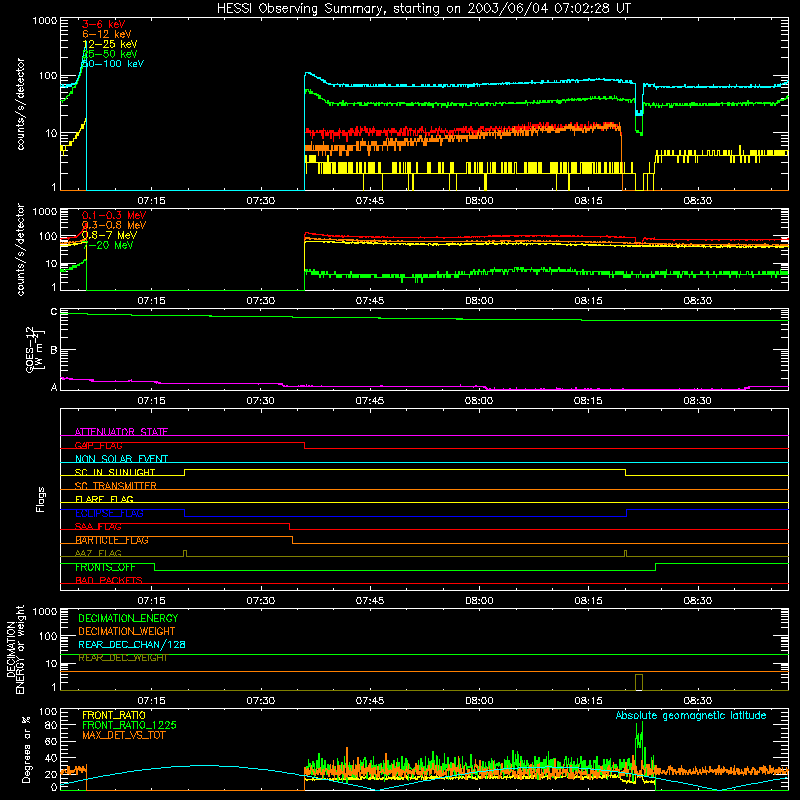Click the B level label on GOES plot
The image size is (800, 800).
(54, 350)
